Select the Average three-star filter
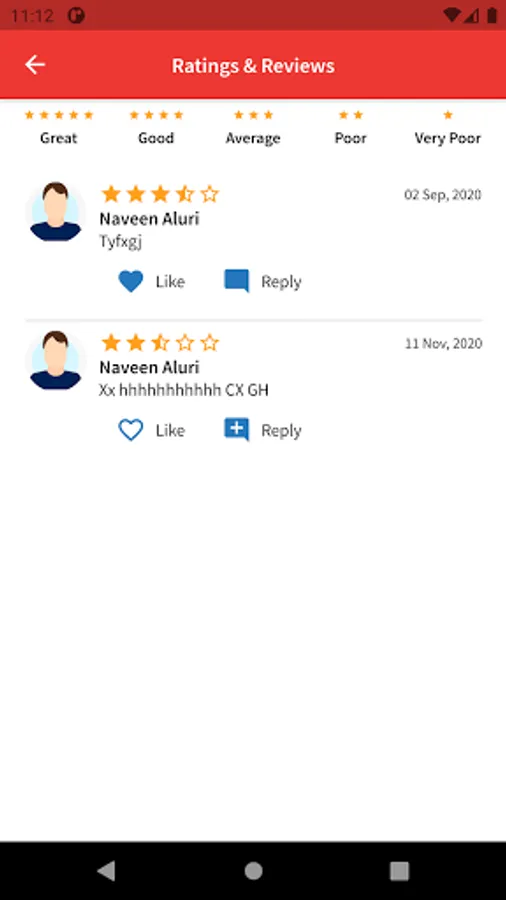506x900 pixels. tap(253, 127)
